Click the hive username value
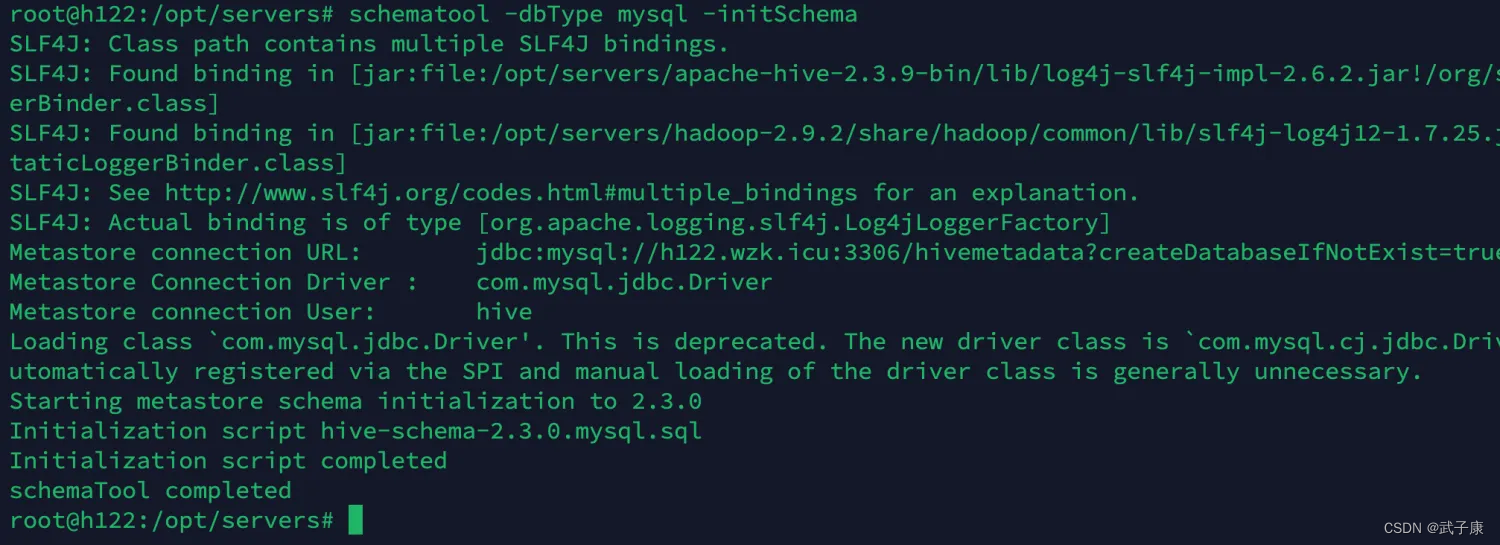Viewport: 1500px width, 545px height. (504, 312)
